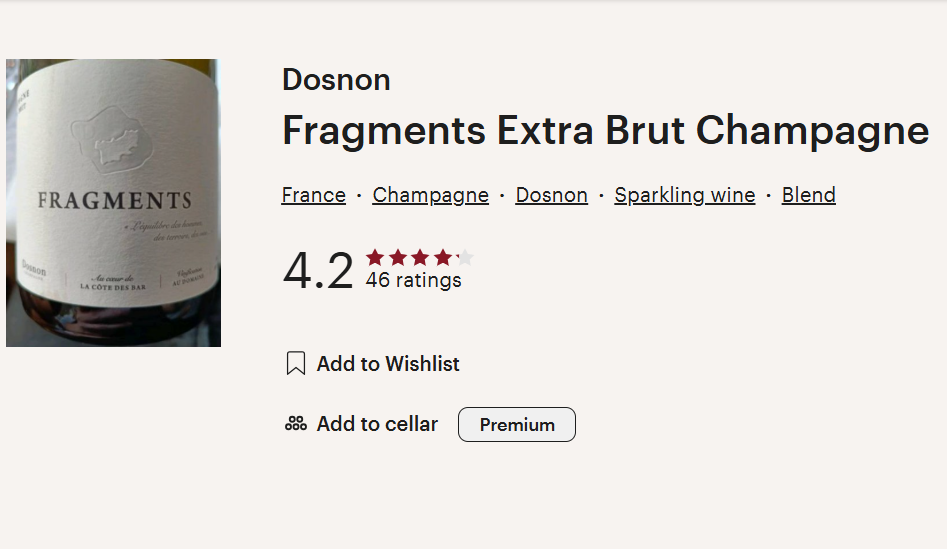Click the bookmark icon for Wishlist
Image resolution: width=947 pixels, height=550 pixels.
295,363
